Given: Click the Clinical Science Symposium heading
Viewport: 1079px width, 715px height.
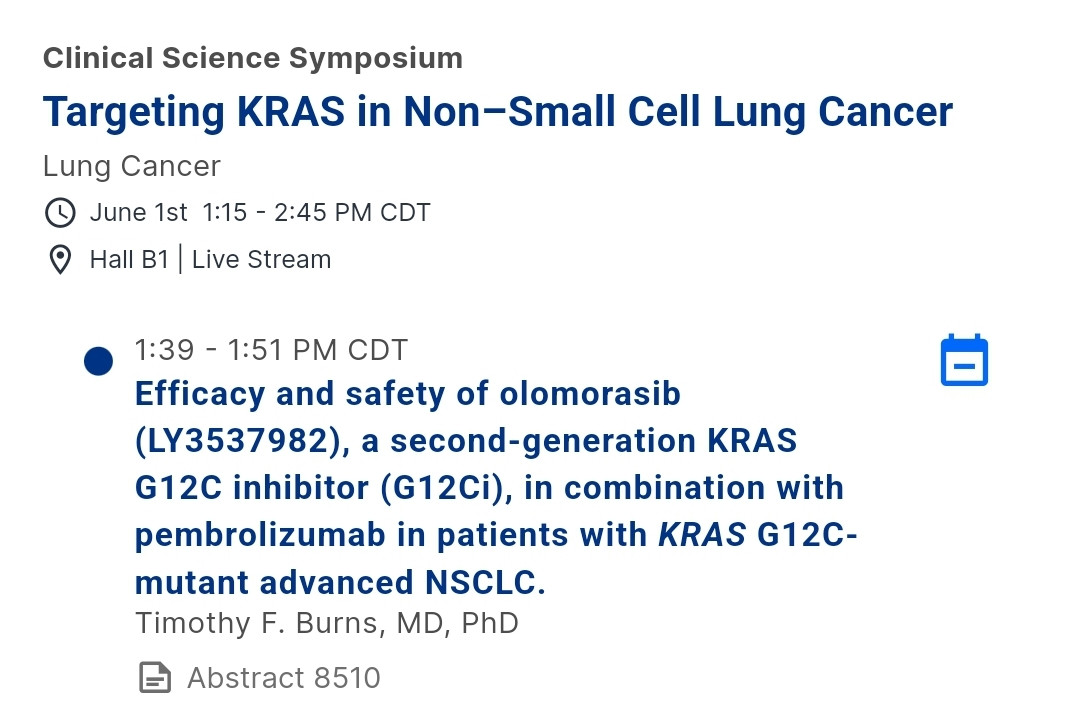Looking at the screenshot, I should coord(253,58).
